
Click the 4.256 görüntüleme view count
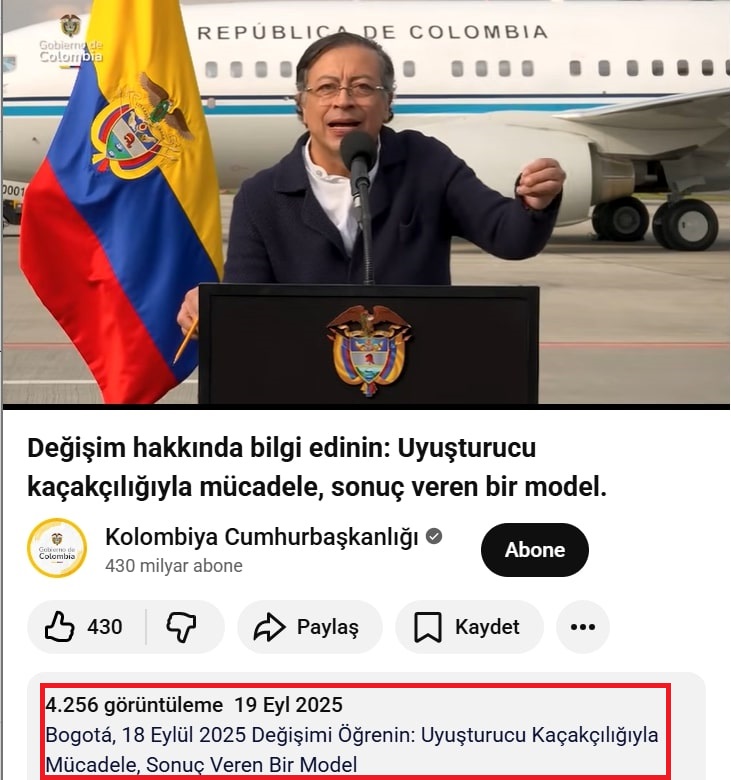(x=134, y=705)
